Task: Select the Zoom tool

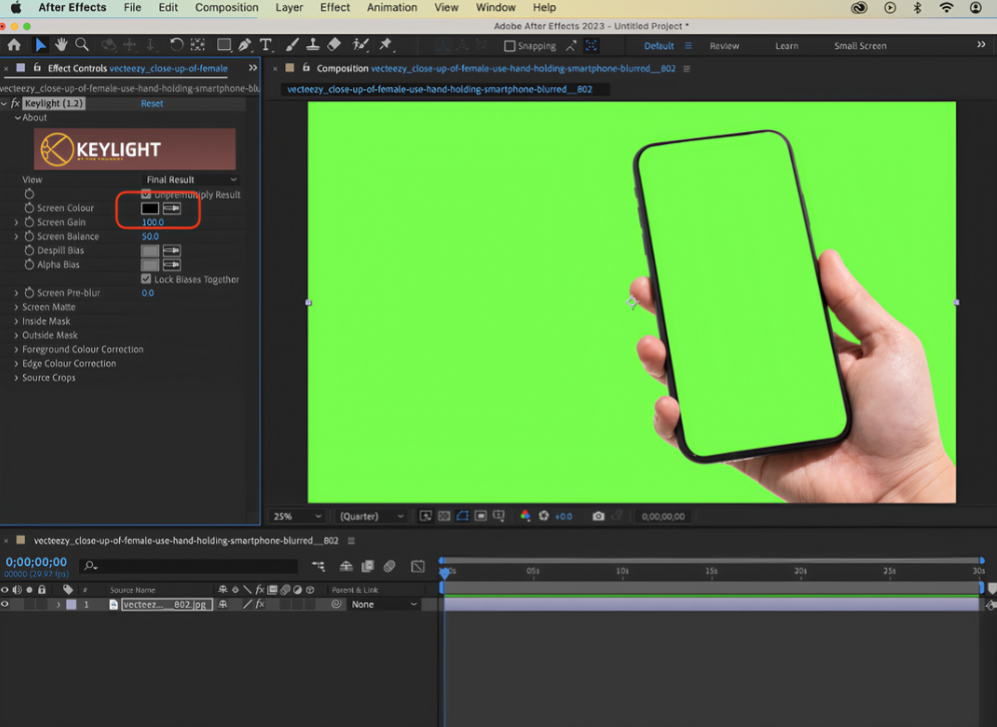Action: (x=83, y=44)
